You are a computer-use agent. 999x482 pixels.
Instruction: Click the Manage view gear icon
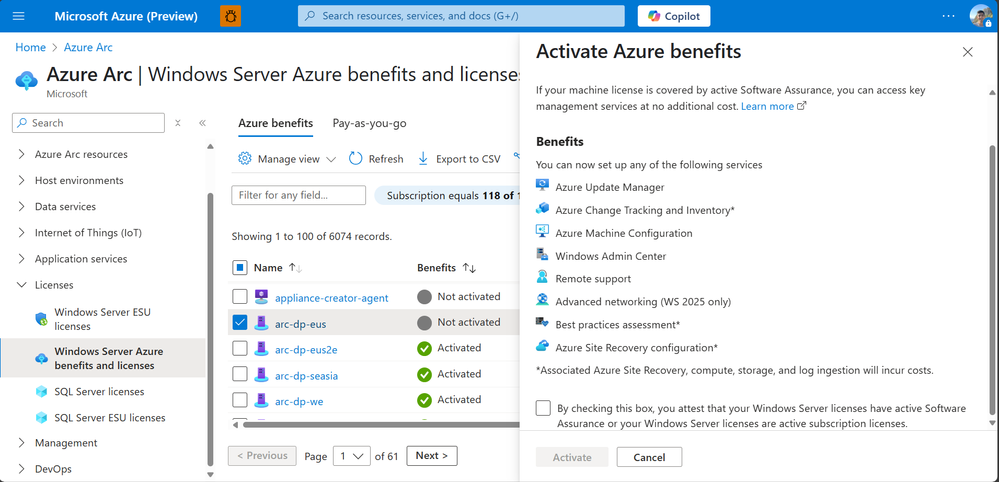(x=245, y=159)
